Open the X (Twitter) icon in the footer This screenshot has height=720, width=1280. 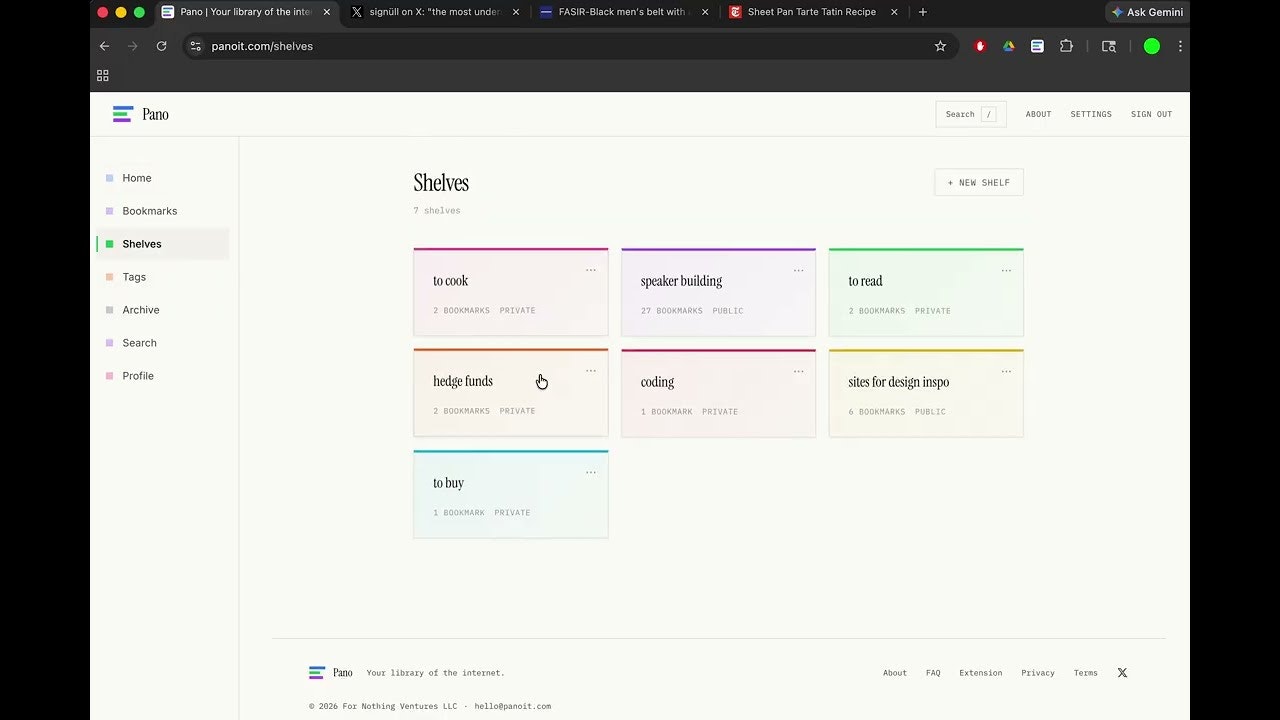point(1122,673)
